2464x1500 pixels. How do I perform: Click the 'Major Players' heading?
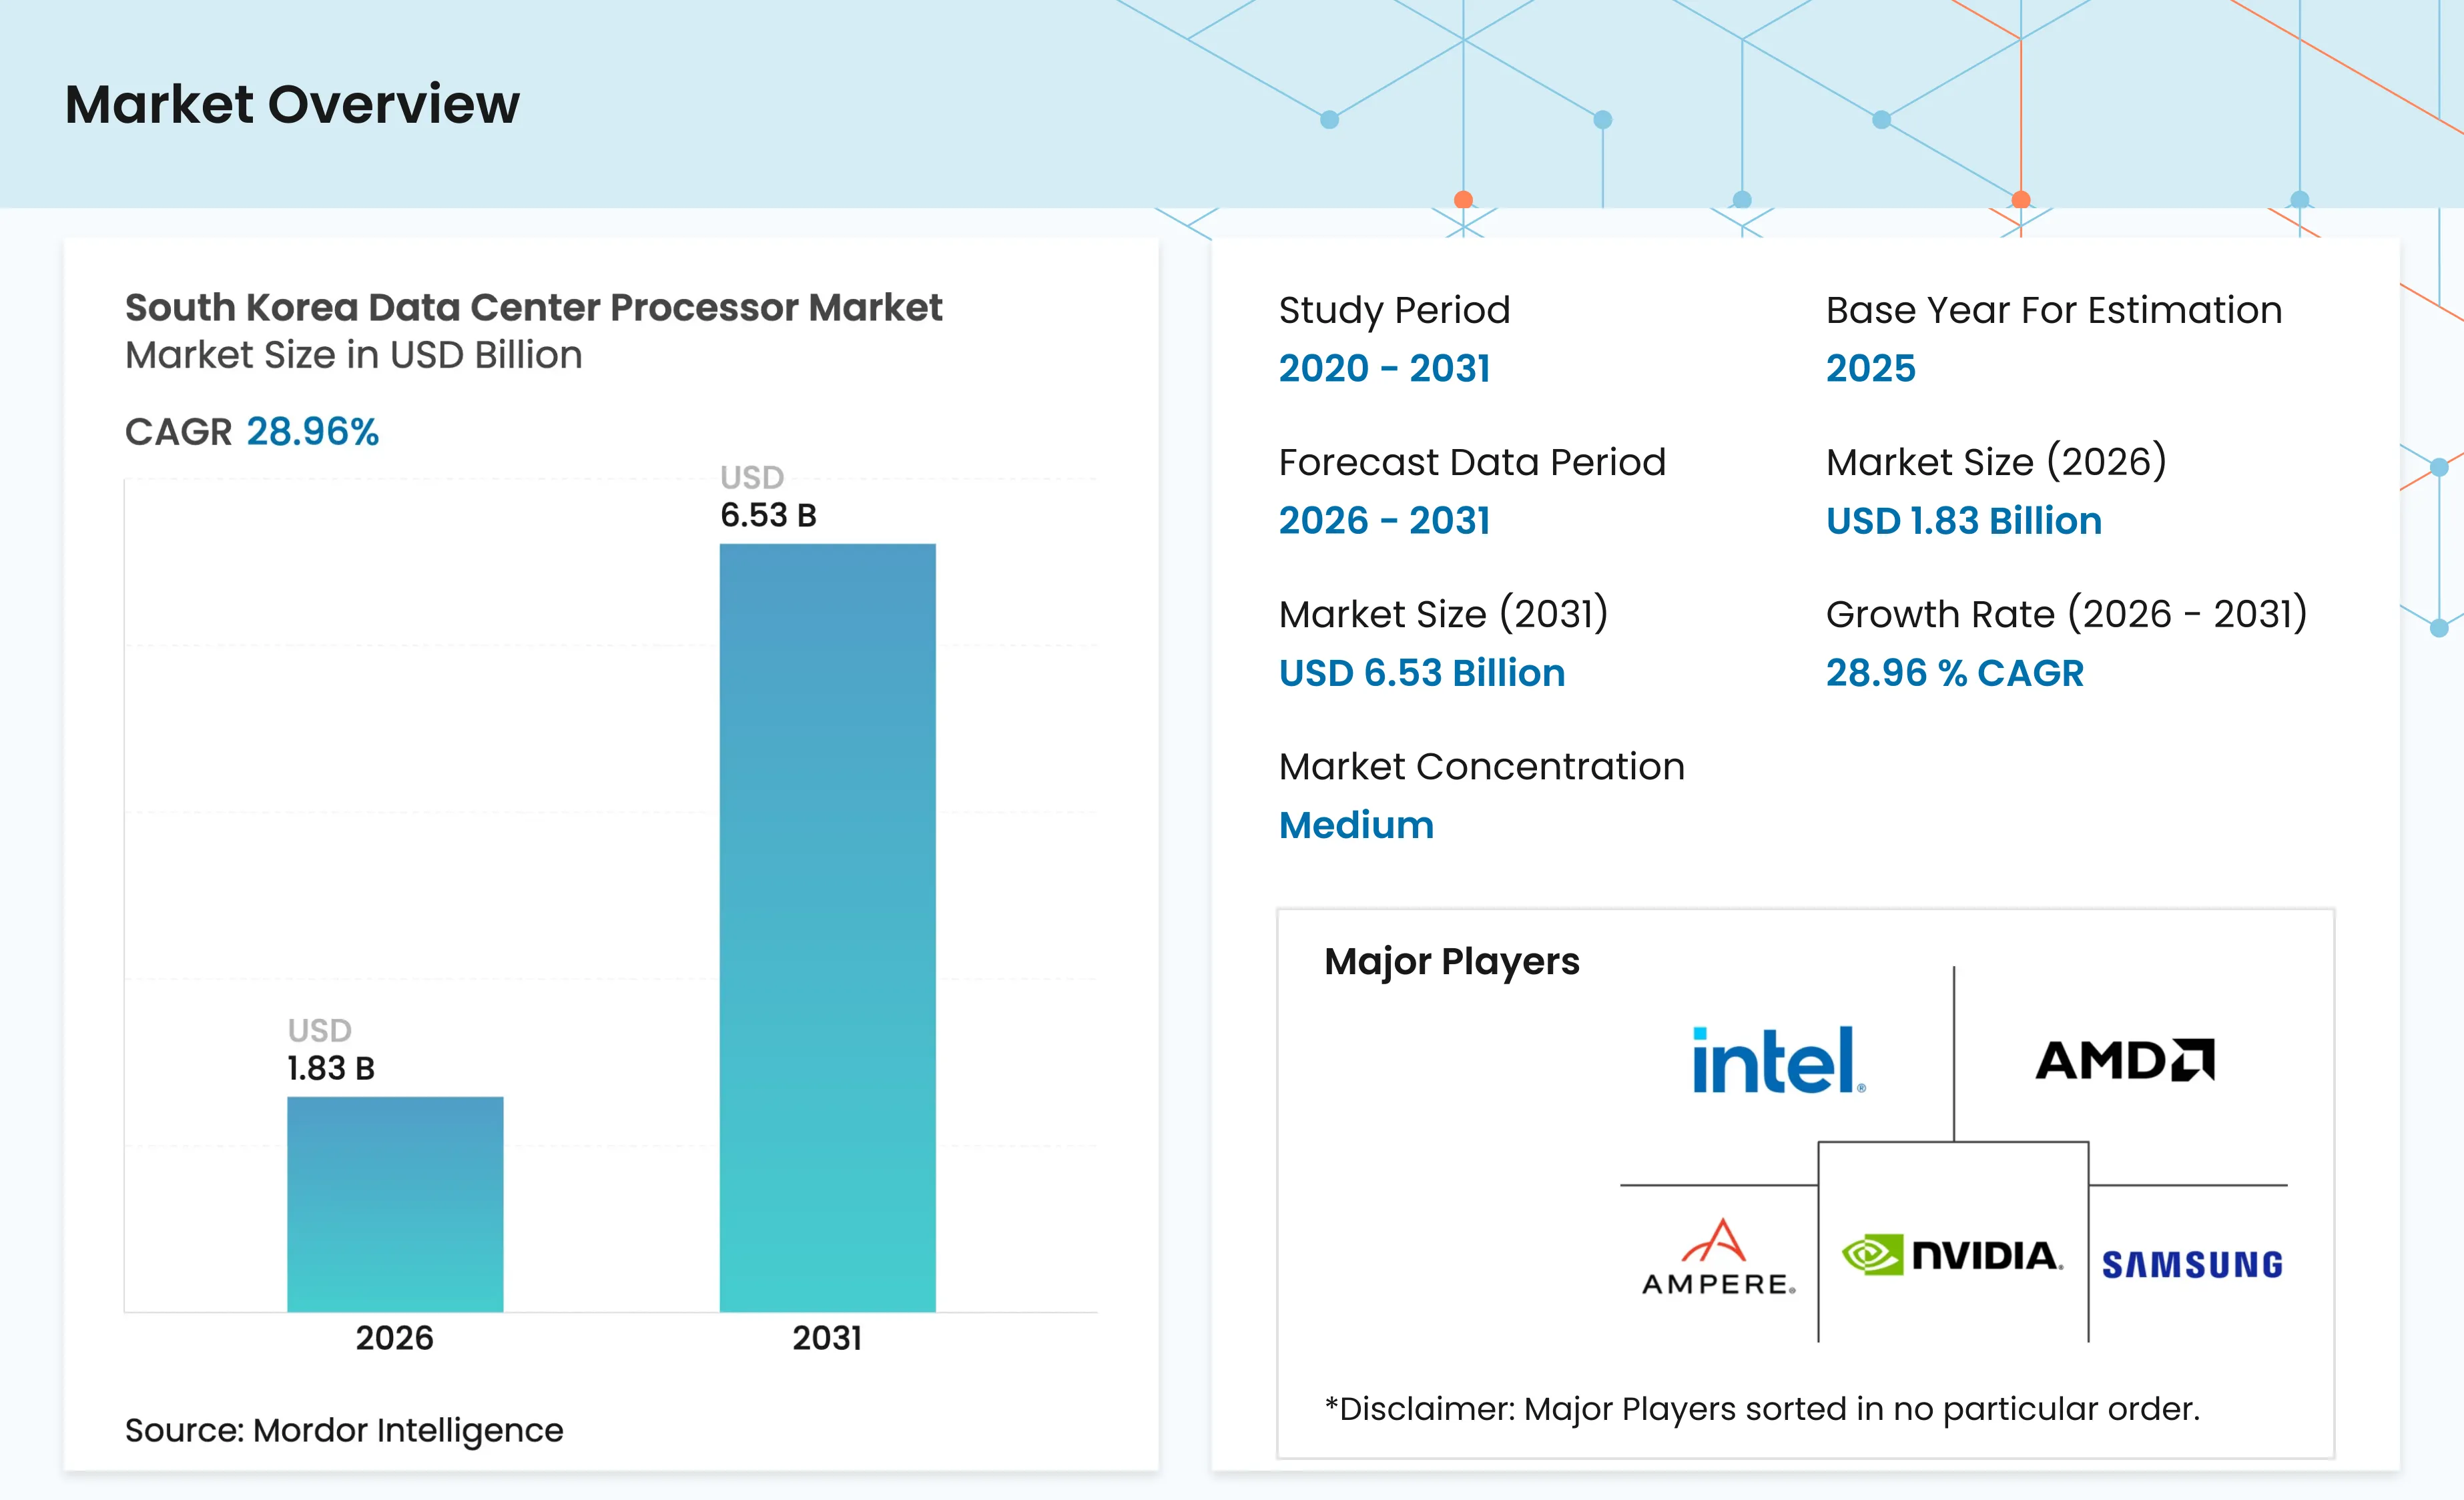click(x=1451, y=961)
